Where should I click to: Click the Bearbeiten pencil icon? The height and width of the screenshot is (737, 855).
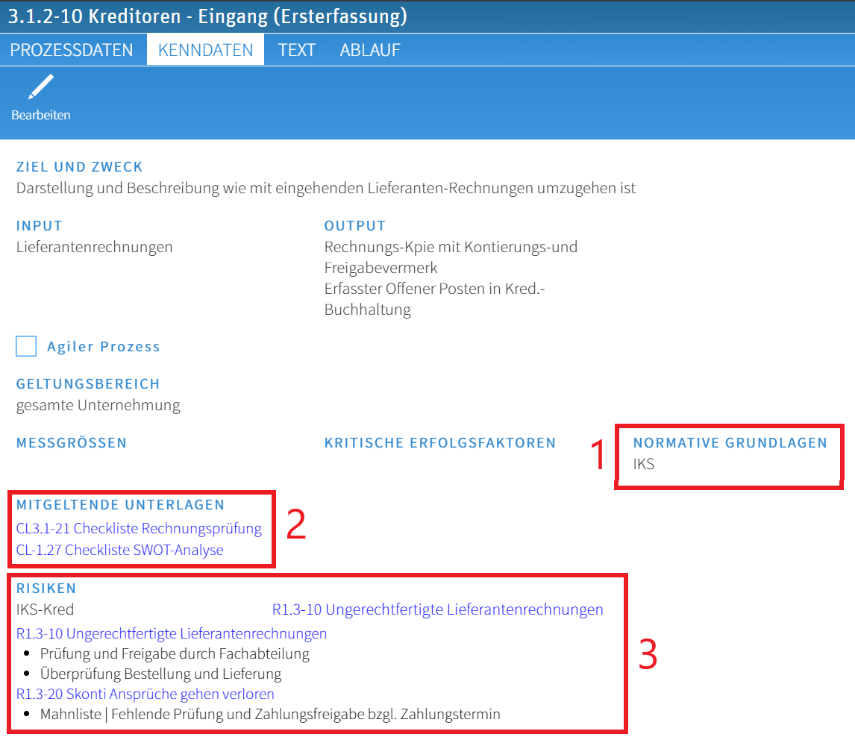(x=40, y=90)
